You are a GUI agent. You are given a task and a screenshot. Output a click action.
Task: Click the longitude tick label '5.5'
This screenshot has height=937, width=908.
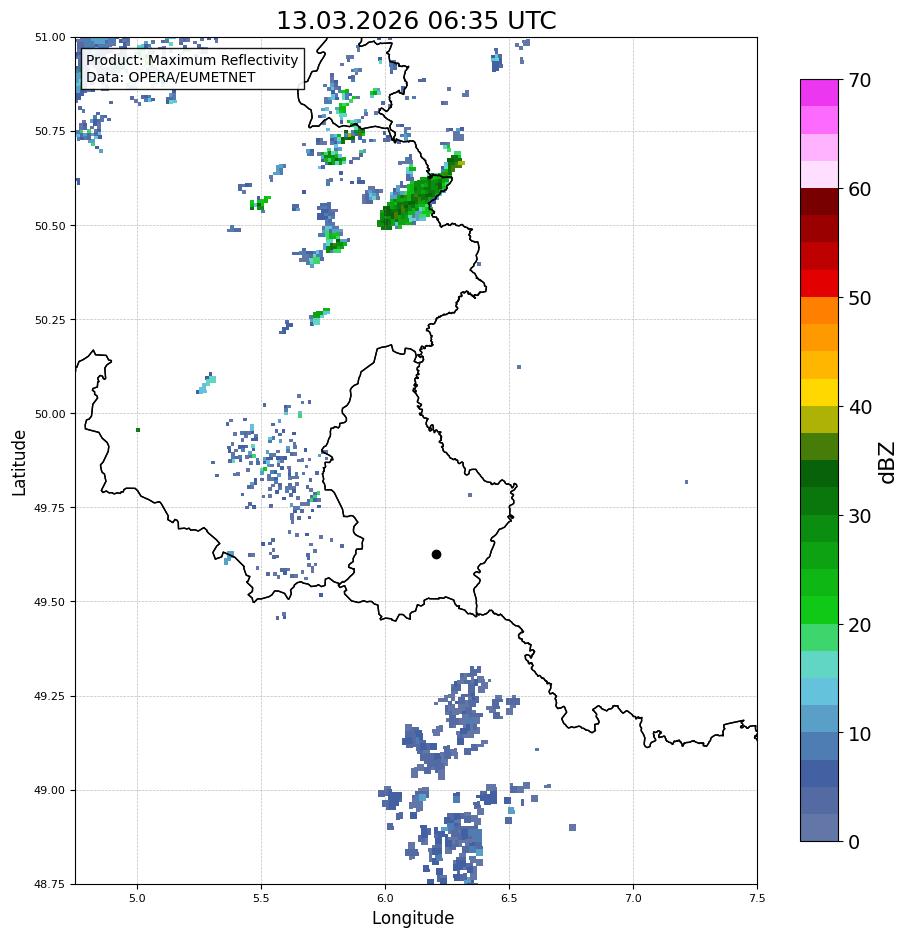tap(261, 898)
